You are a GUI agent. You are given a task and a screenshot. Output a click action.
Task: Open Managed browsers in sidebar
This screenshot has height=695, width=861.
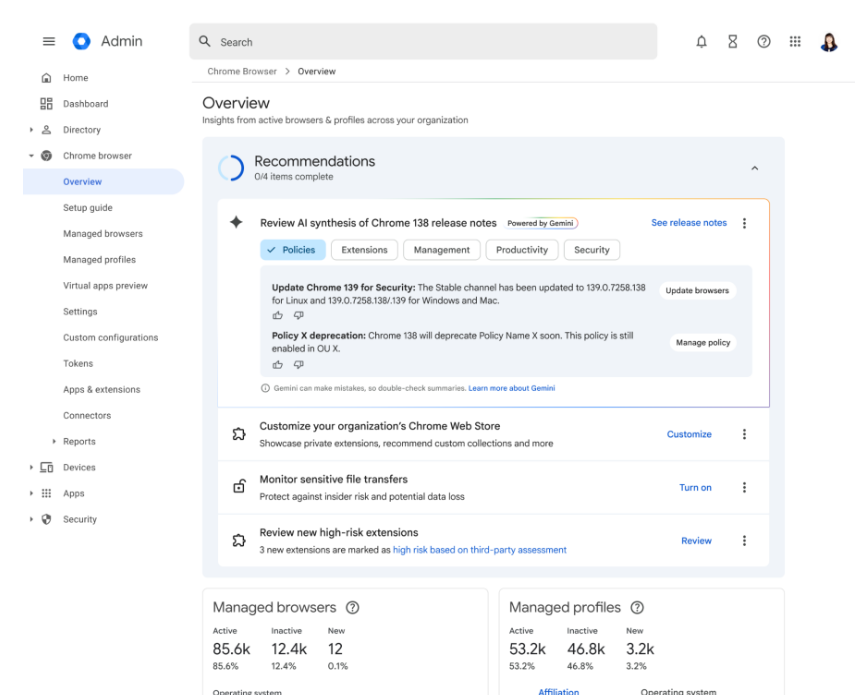coord(102,234)
